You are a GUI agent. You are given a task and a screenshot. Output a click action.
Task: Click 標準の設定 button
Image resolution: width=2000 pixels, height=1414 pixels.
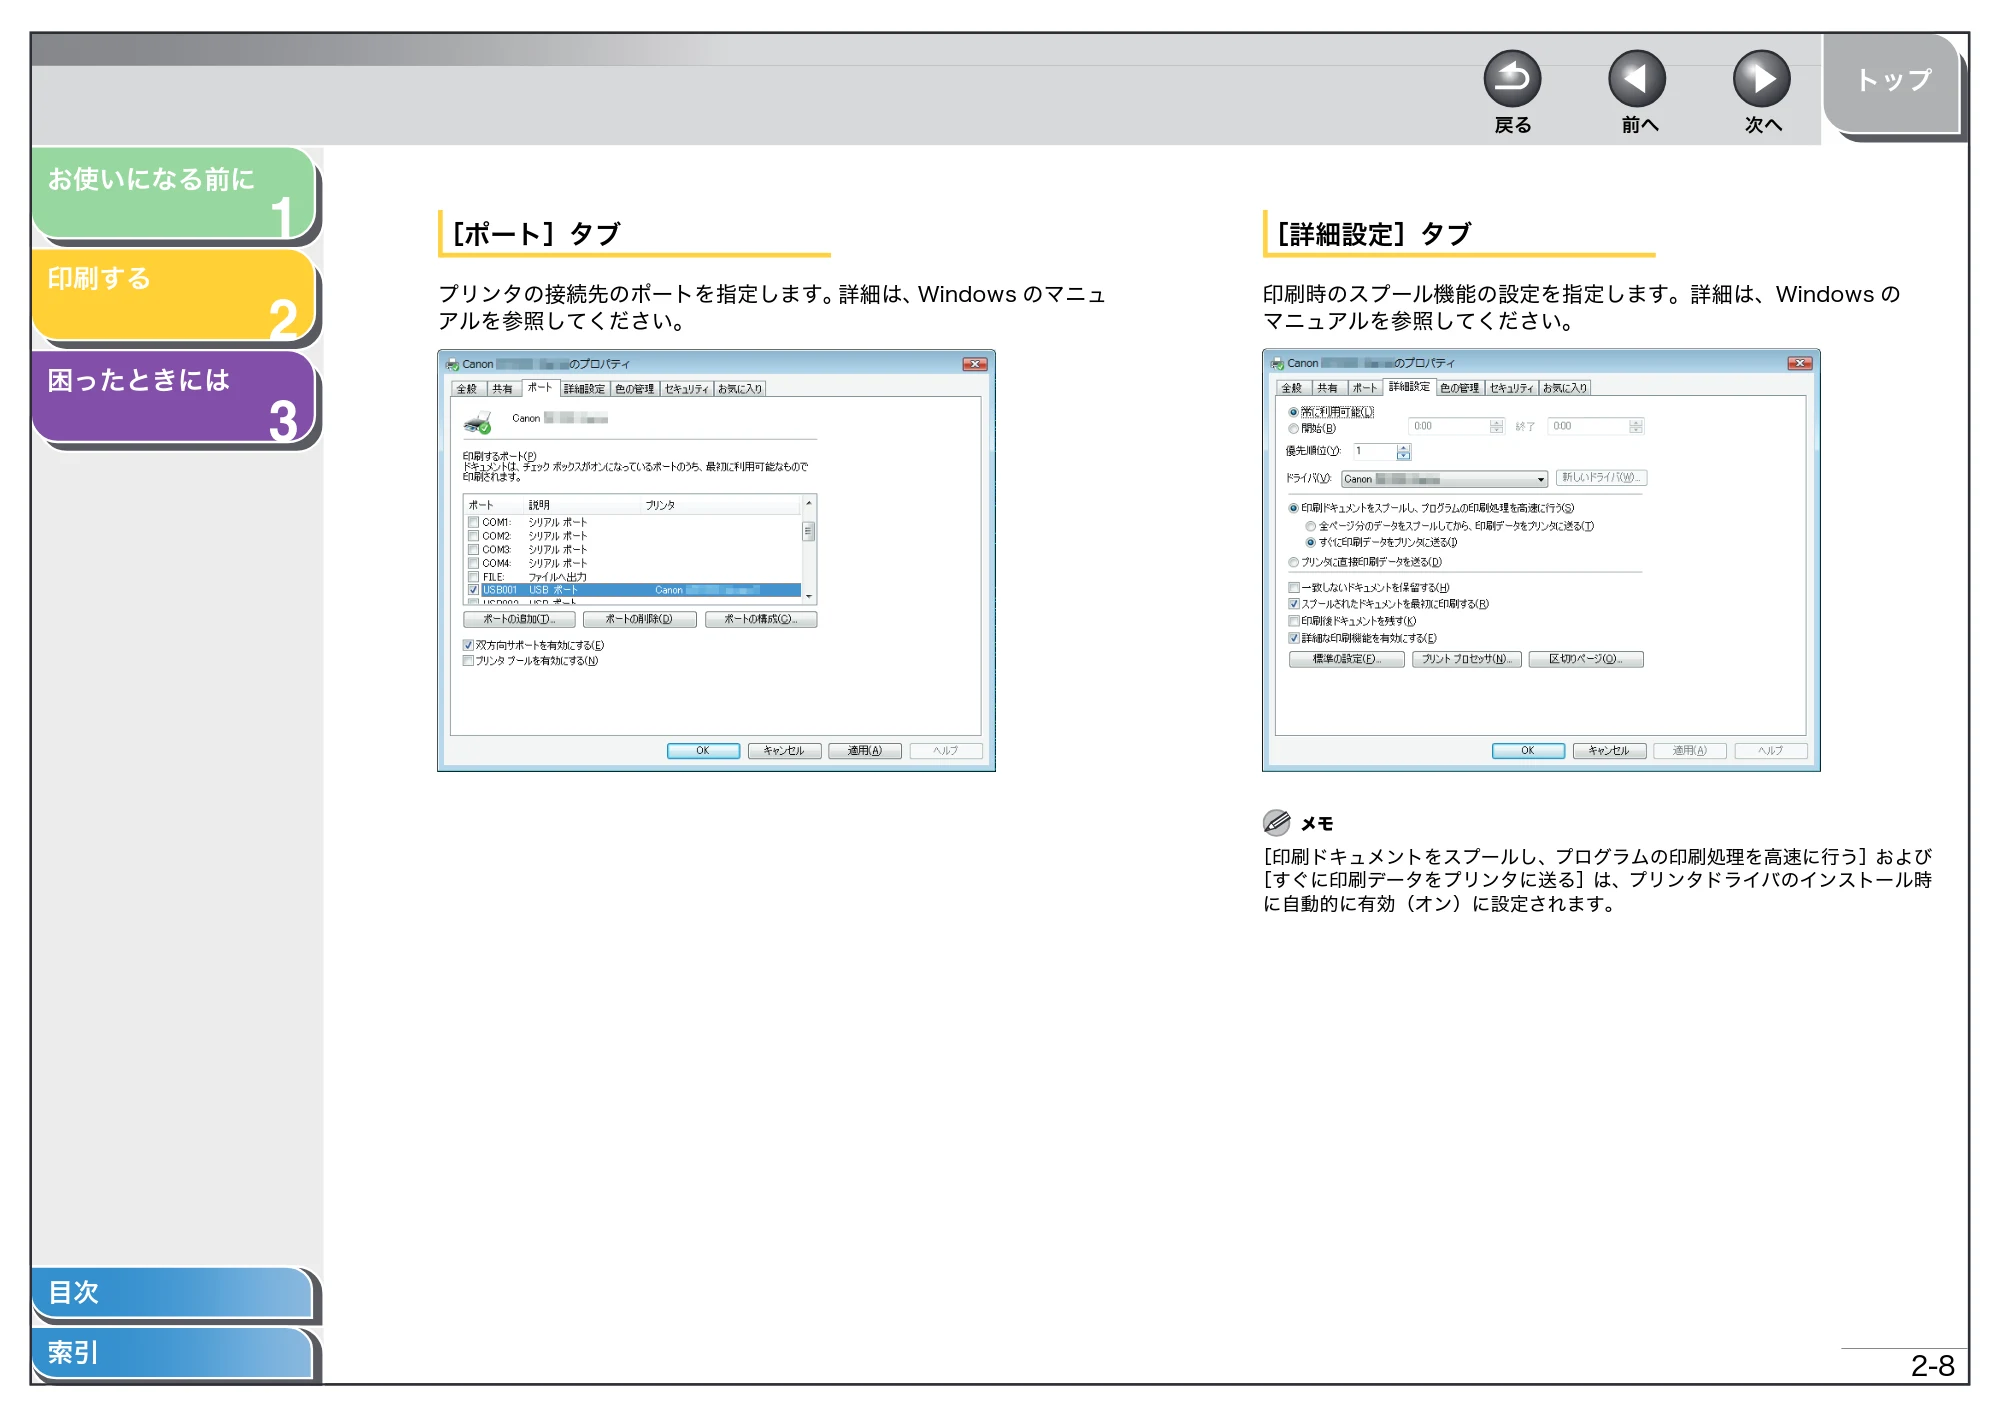click(1346, 660)
